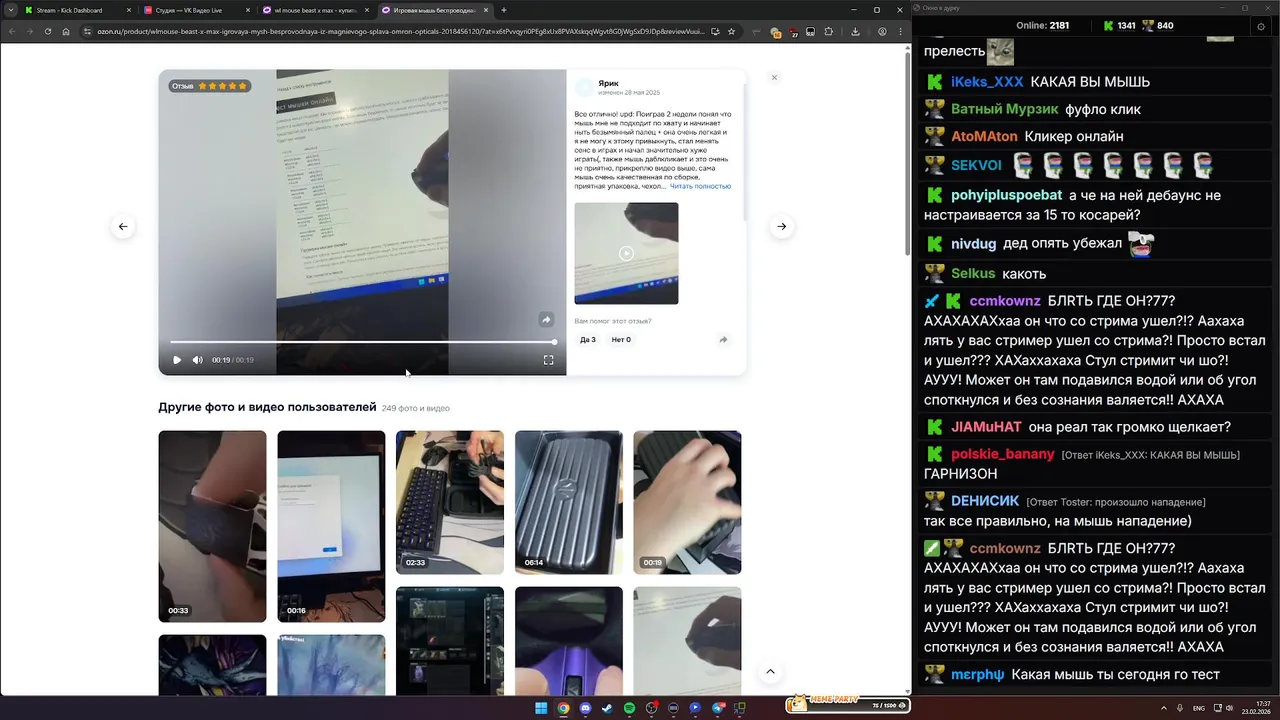The image size is (1280, 720).
Task: Share the review via arrow next to 'Нет 0'
Action: click(723, 340)
